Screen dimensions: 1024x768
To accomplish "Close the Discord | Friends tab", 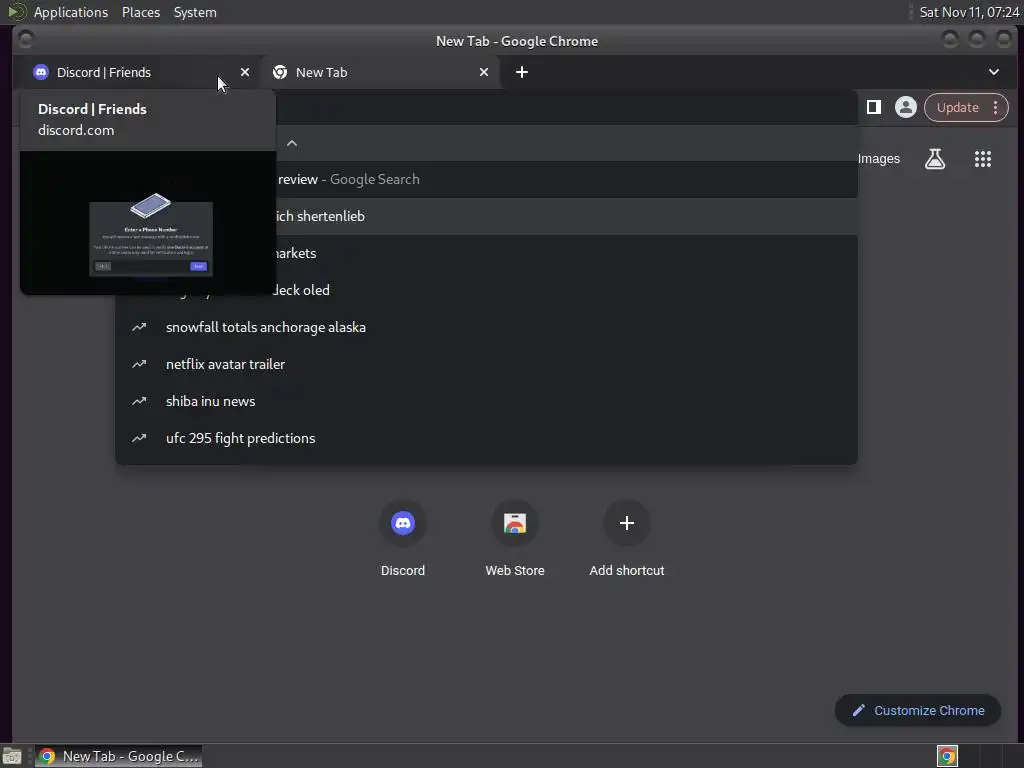I will [245, 72].
